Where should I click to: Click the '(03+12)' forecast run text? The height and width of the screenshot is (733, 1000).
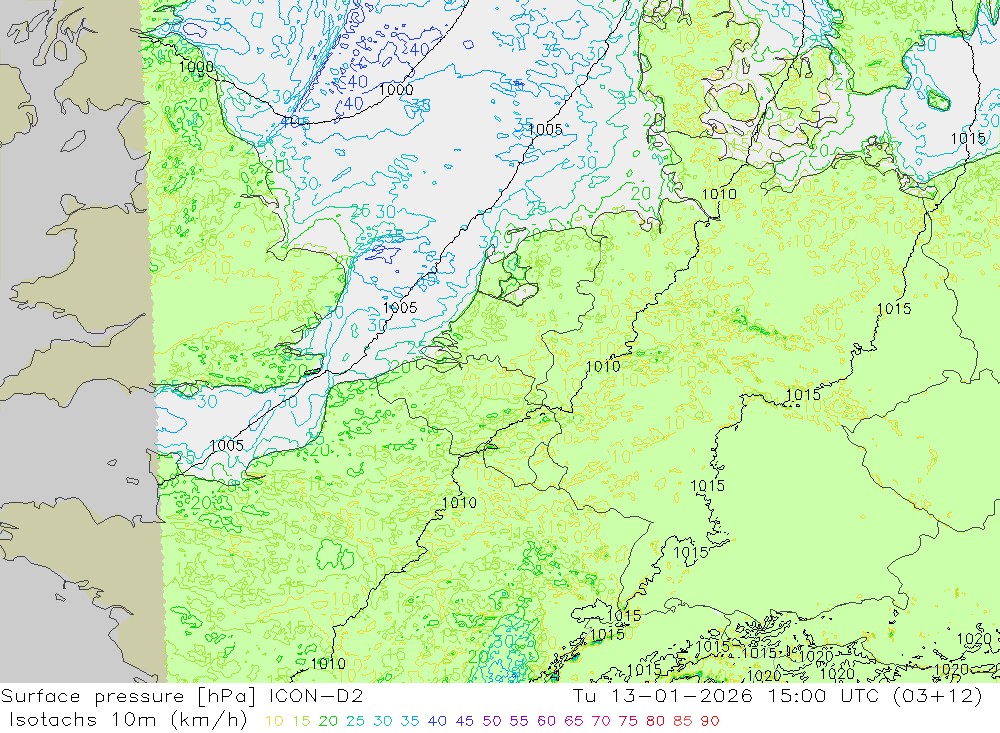pyautogui.click(x=938, y=696)
